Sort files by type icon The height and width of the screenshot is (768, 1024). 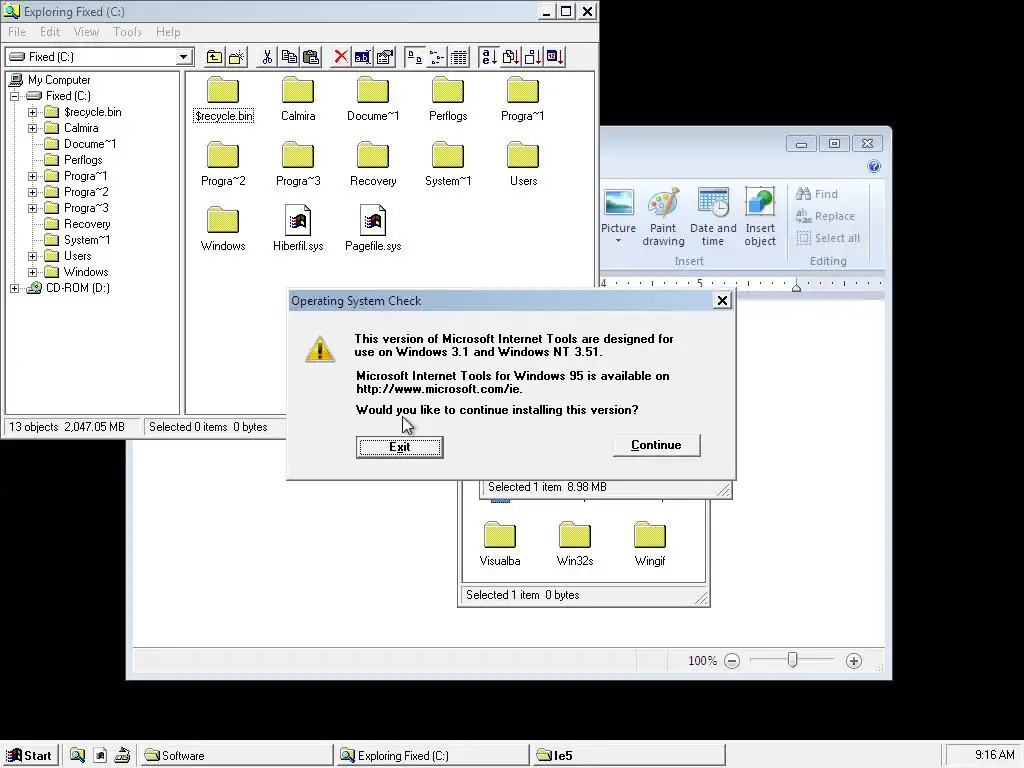click(511, 57)
